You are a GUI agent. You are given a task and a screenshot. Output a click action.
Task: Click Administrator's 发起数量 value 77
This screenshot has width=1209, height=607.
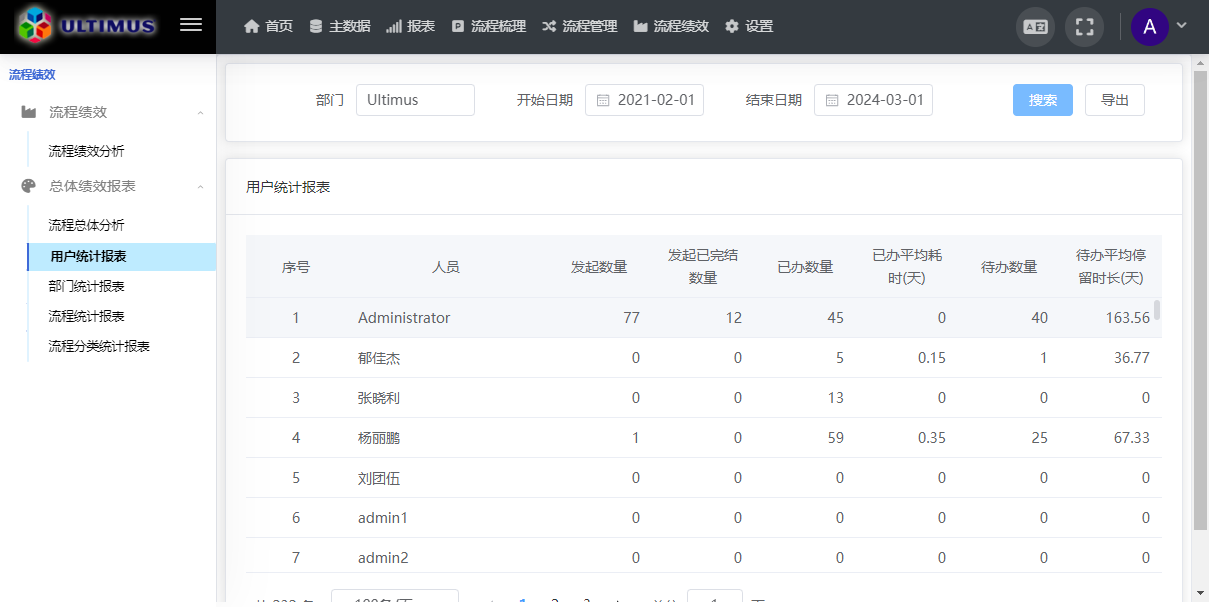pyautogui.click(x=631, y=318)
